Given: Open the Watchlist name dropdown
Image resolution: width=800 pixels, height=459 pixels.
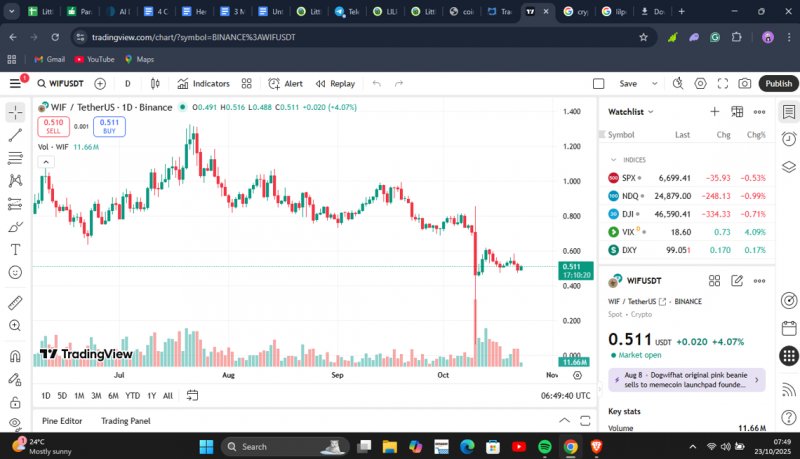Looking at the screenshot, I should click(x=631, y=112).
